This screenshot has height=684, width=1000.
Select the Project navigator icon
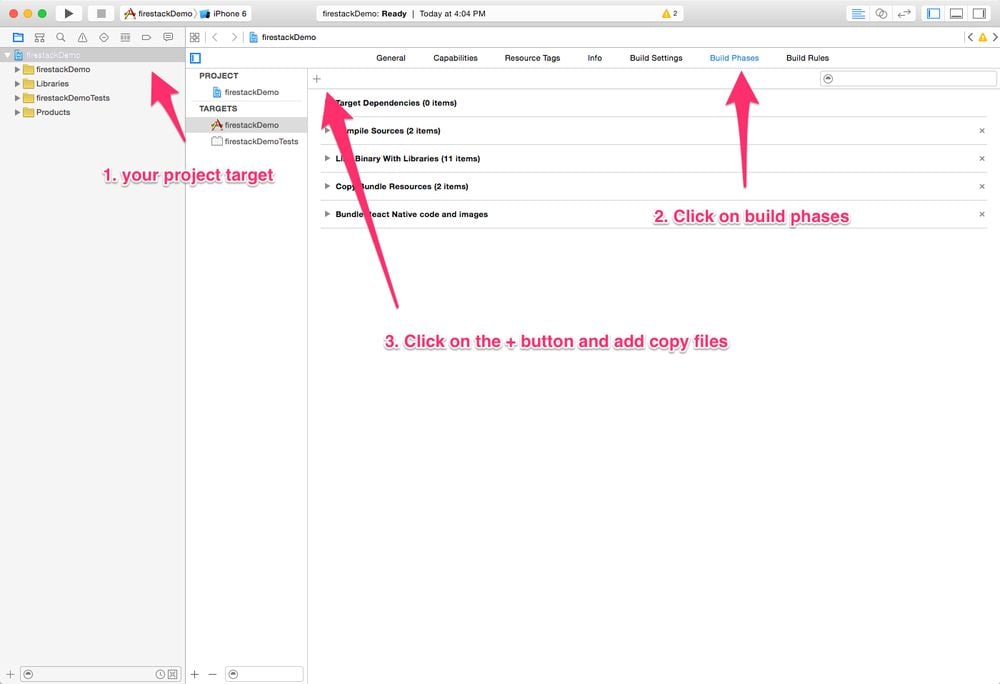click(x=18, y=38)
